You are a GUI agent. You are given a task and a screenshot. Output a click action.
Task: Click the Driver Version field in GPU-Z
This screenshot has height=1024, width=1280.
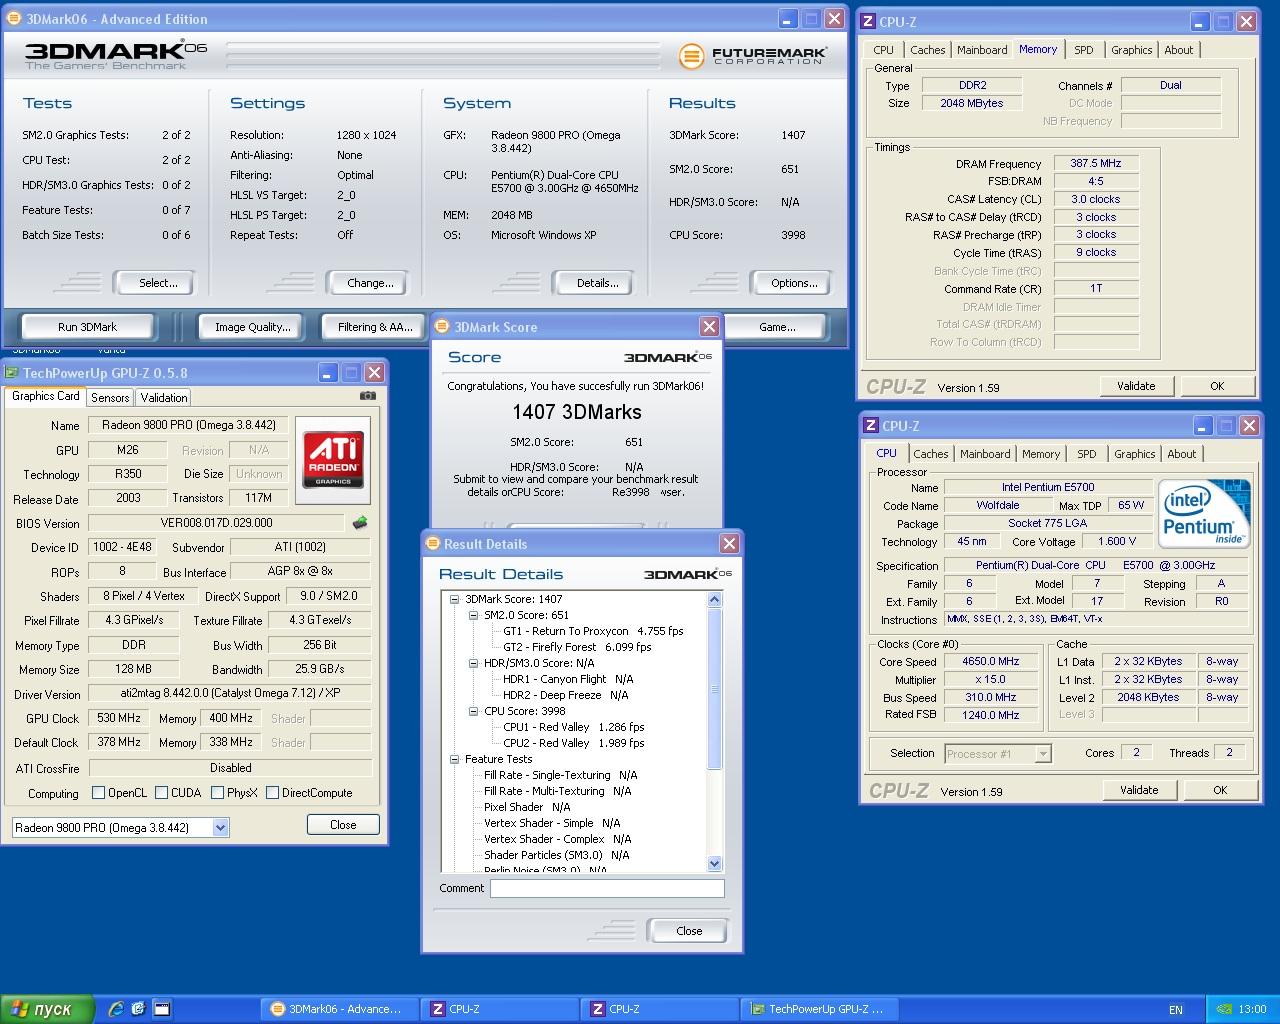coord(230,693)
